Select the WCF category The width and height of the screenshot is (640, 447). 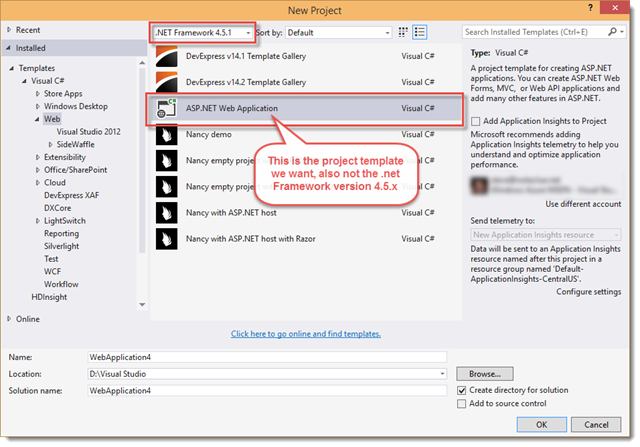point(53,271)
